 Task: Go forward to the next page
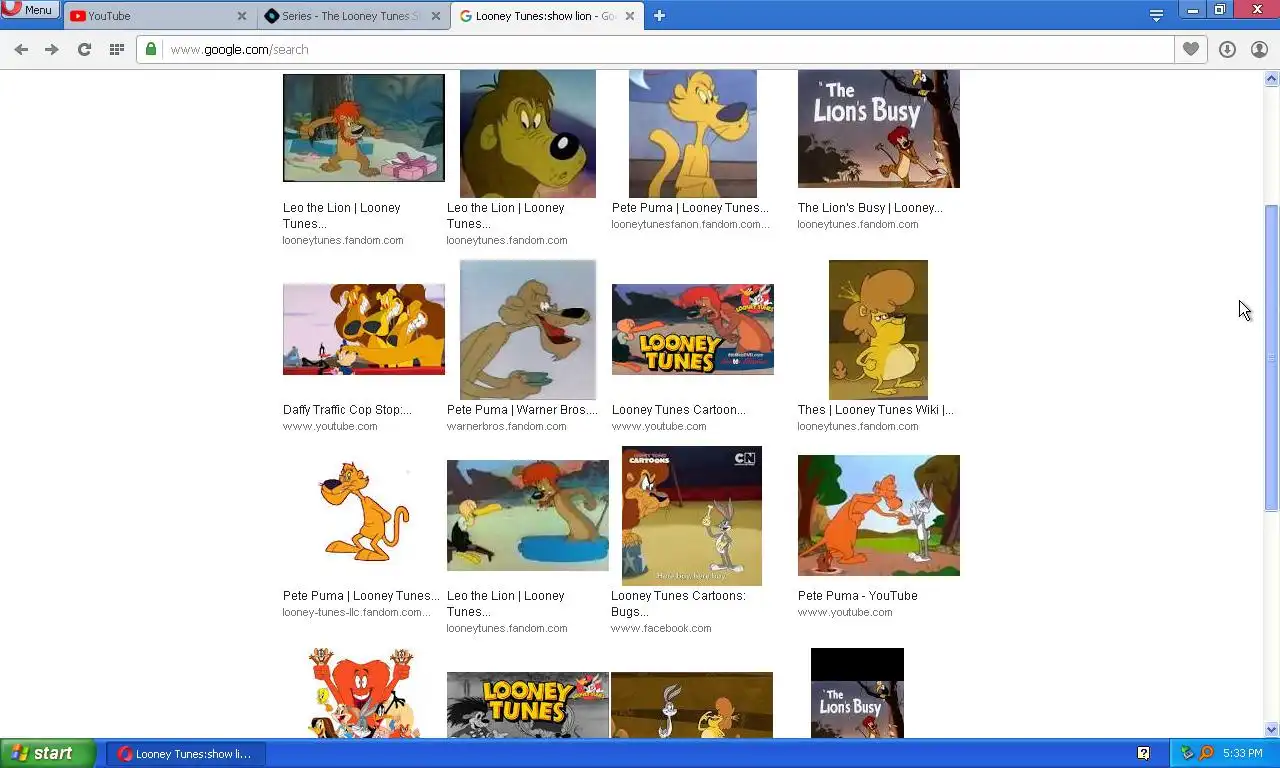pos(52,49)
